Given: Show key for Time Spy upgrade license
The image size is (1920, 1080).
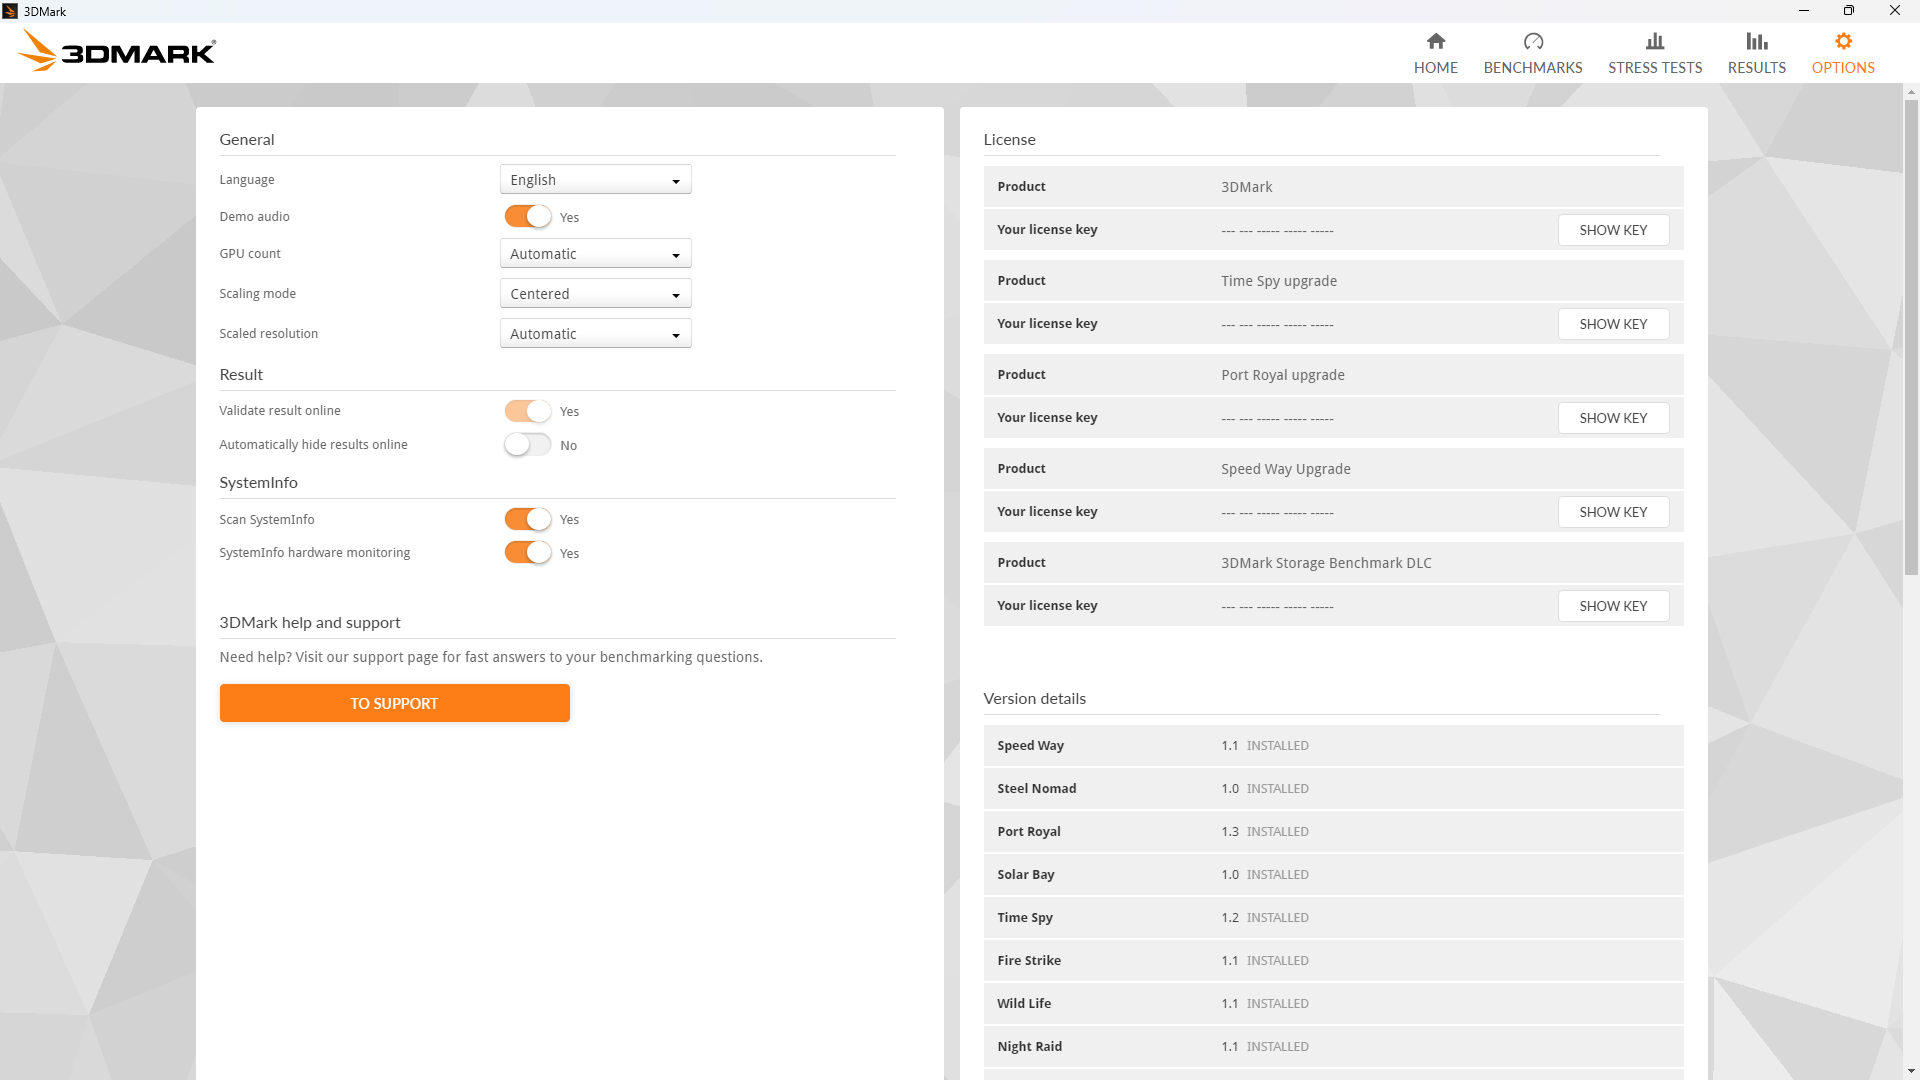Looking at the screenshot, I should [x=1613, y=324].
